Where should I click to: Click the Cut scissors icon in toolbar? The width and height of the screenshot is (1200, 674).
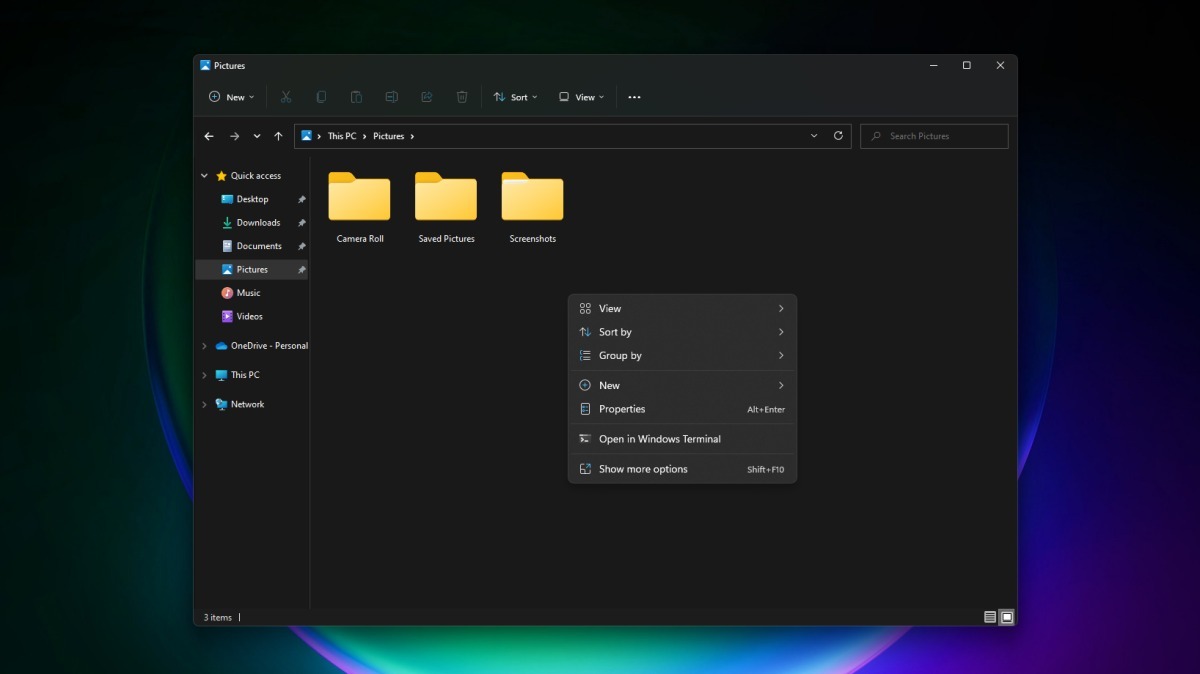tap(286, 97)
